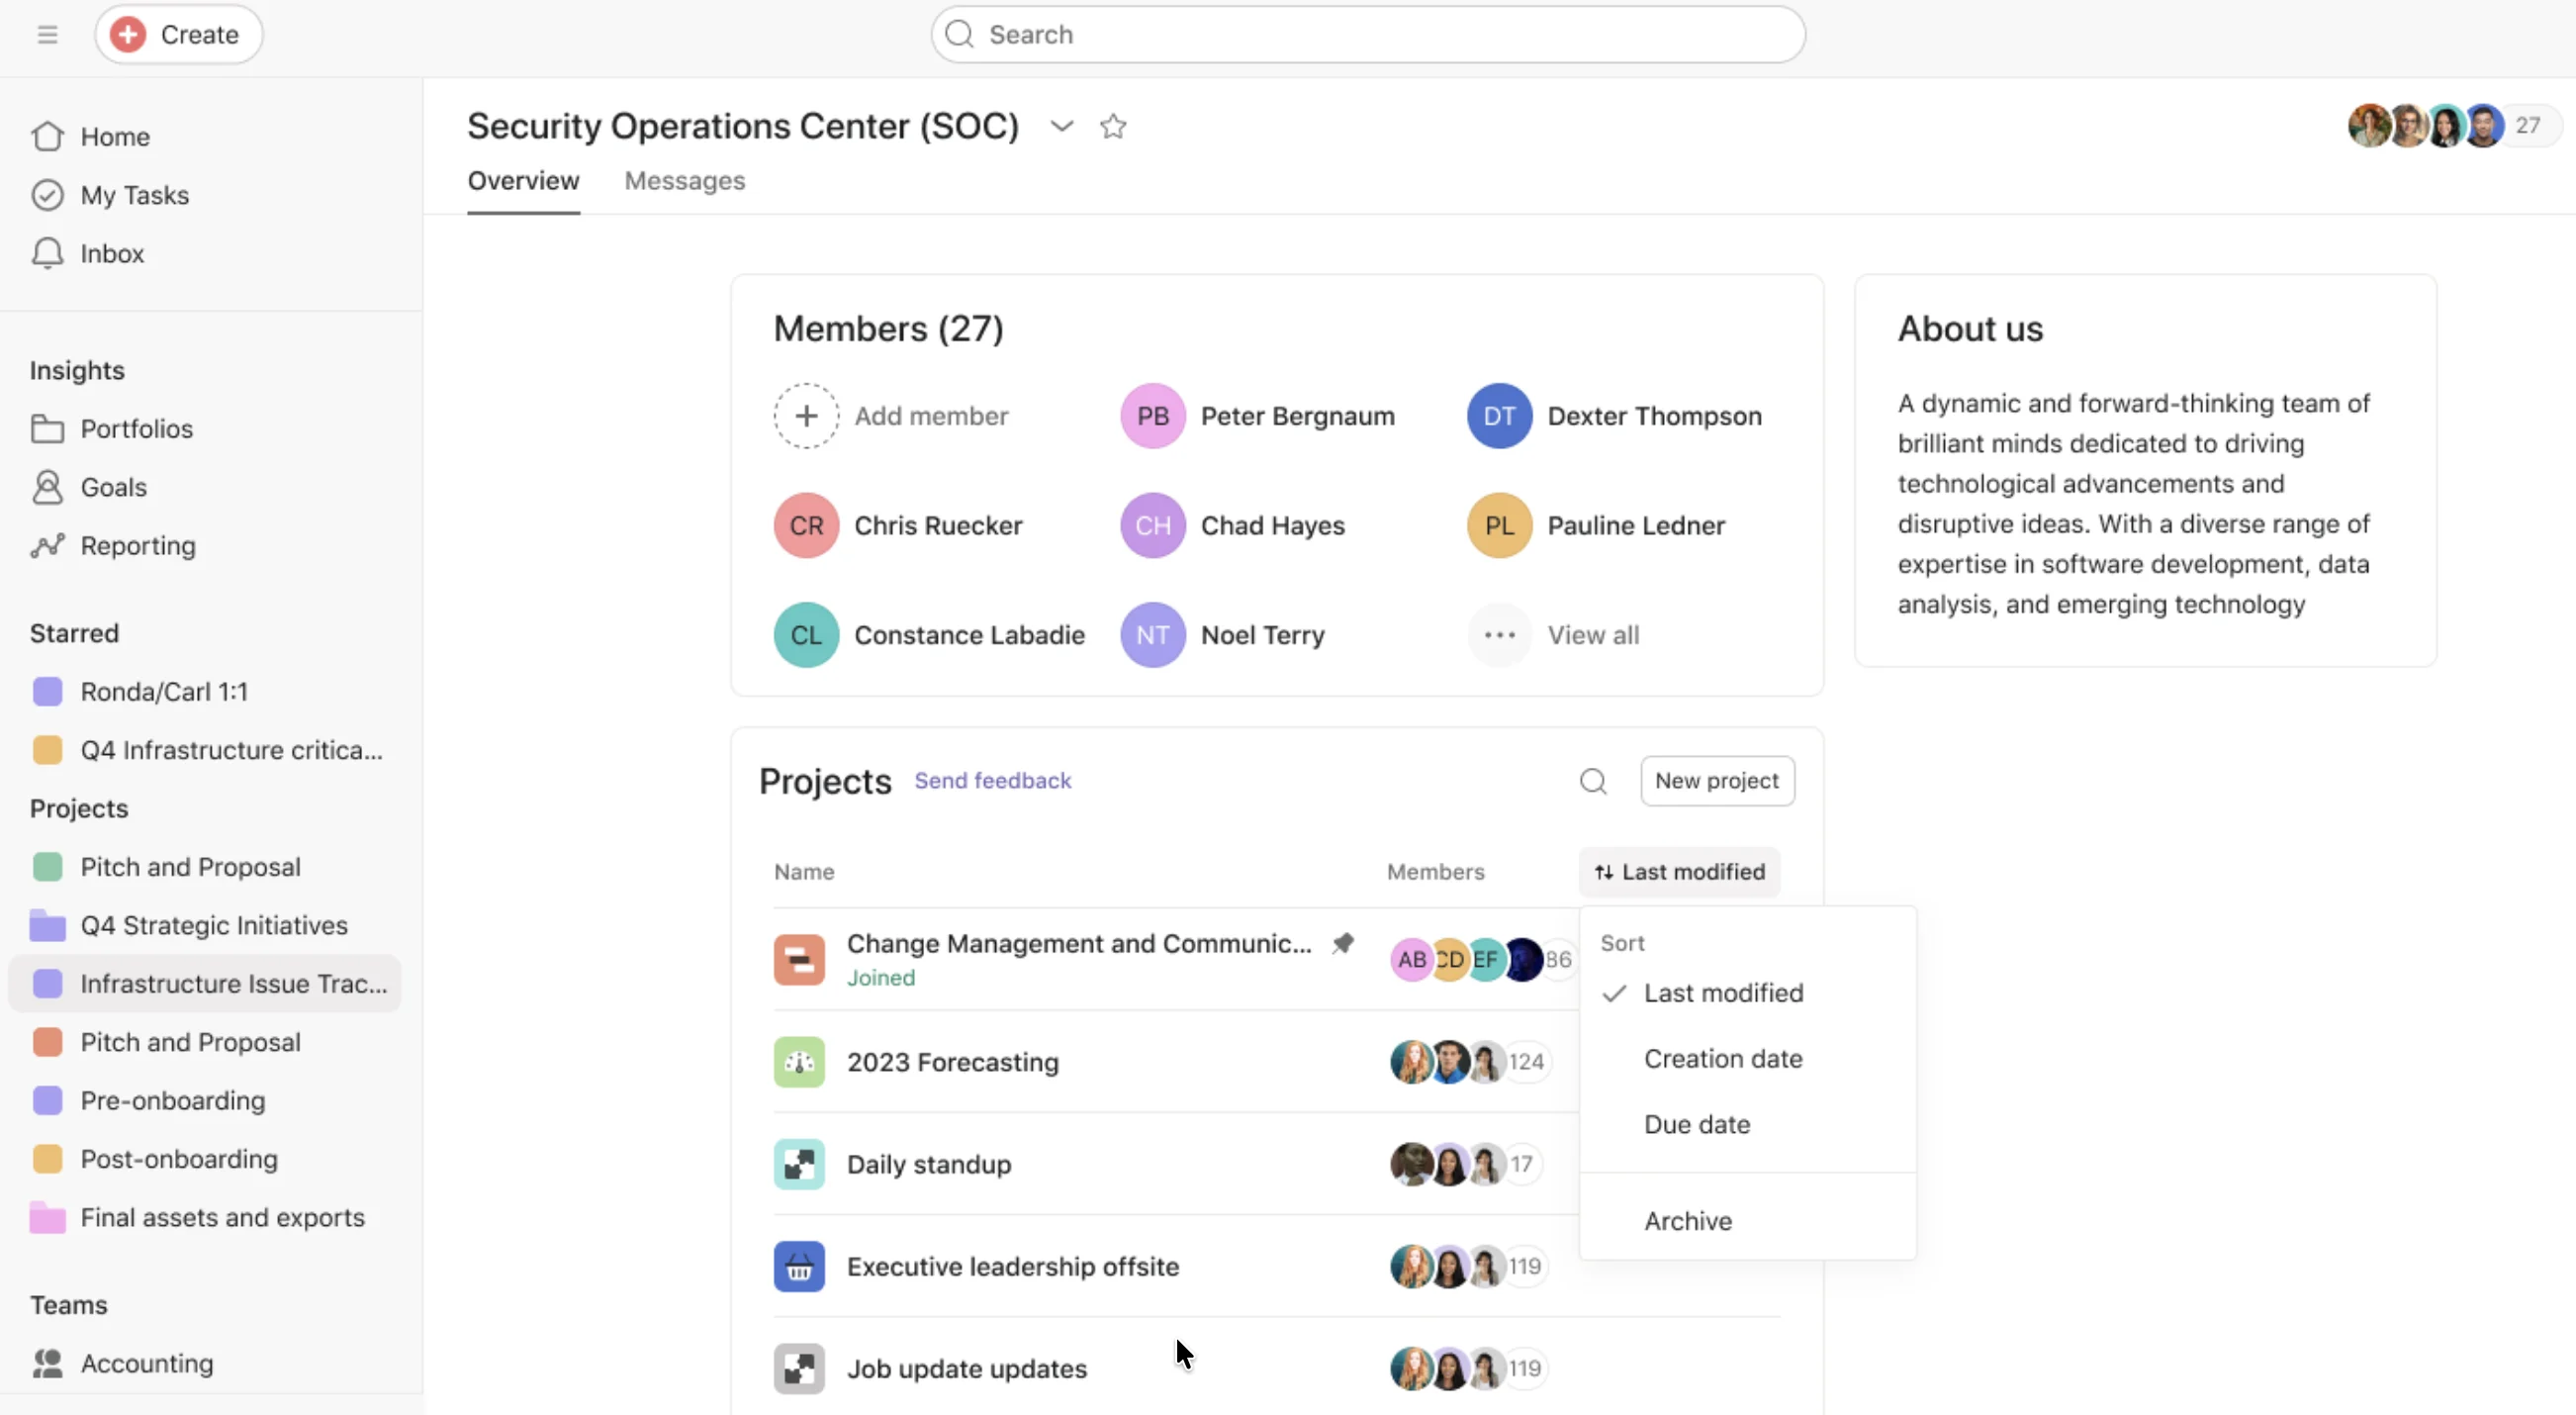This screenshot has height=1415, width=2576.
Task: Click the Members column header
Action: [1435, 872]
